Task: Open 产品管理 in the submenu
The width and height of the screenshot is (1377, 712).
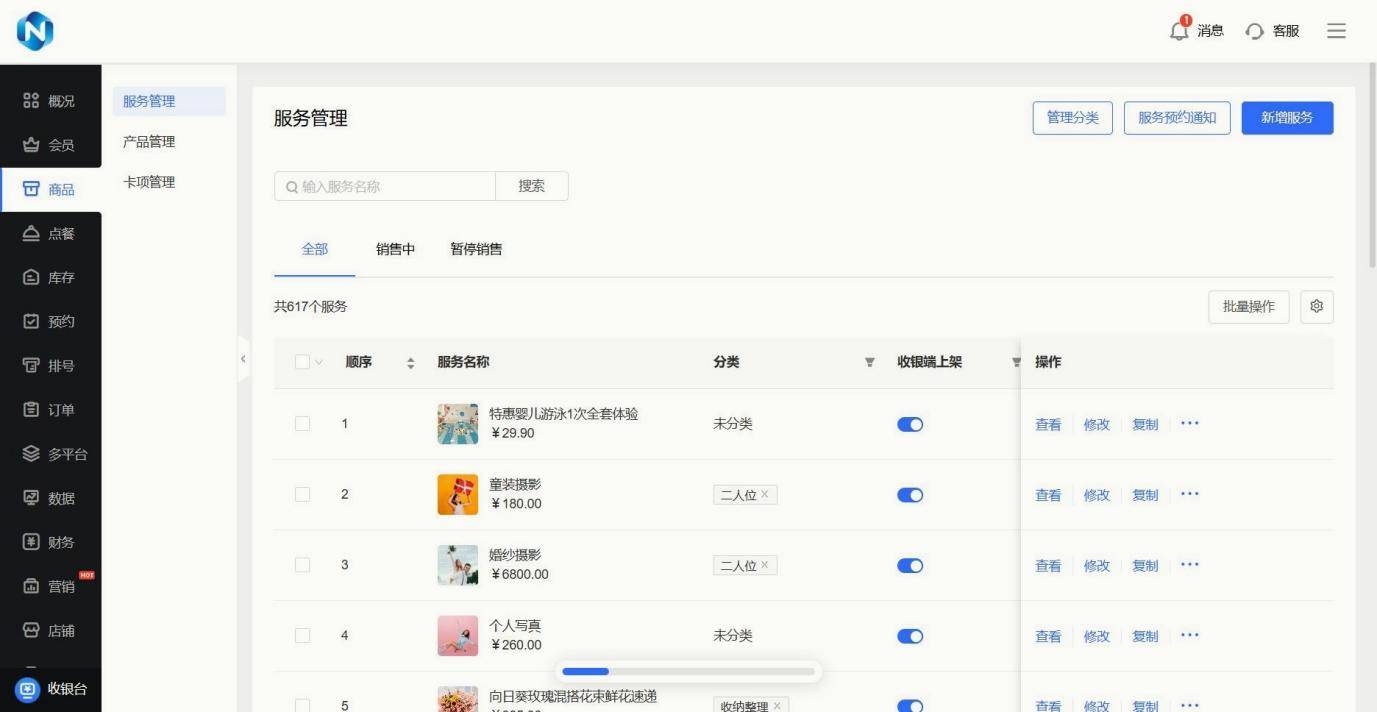Action: pyautogui.click(x=149, y=142)
